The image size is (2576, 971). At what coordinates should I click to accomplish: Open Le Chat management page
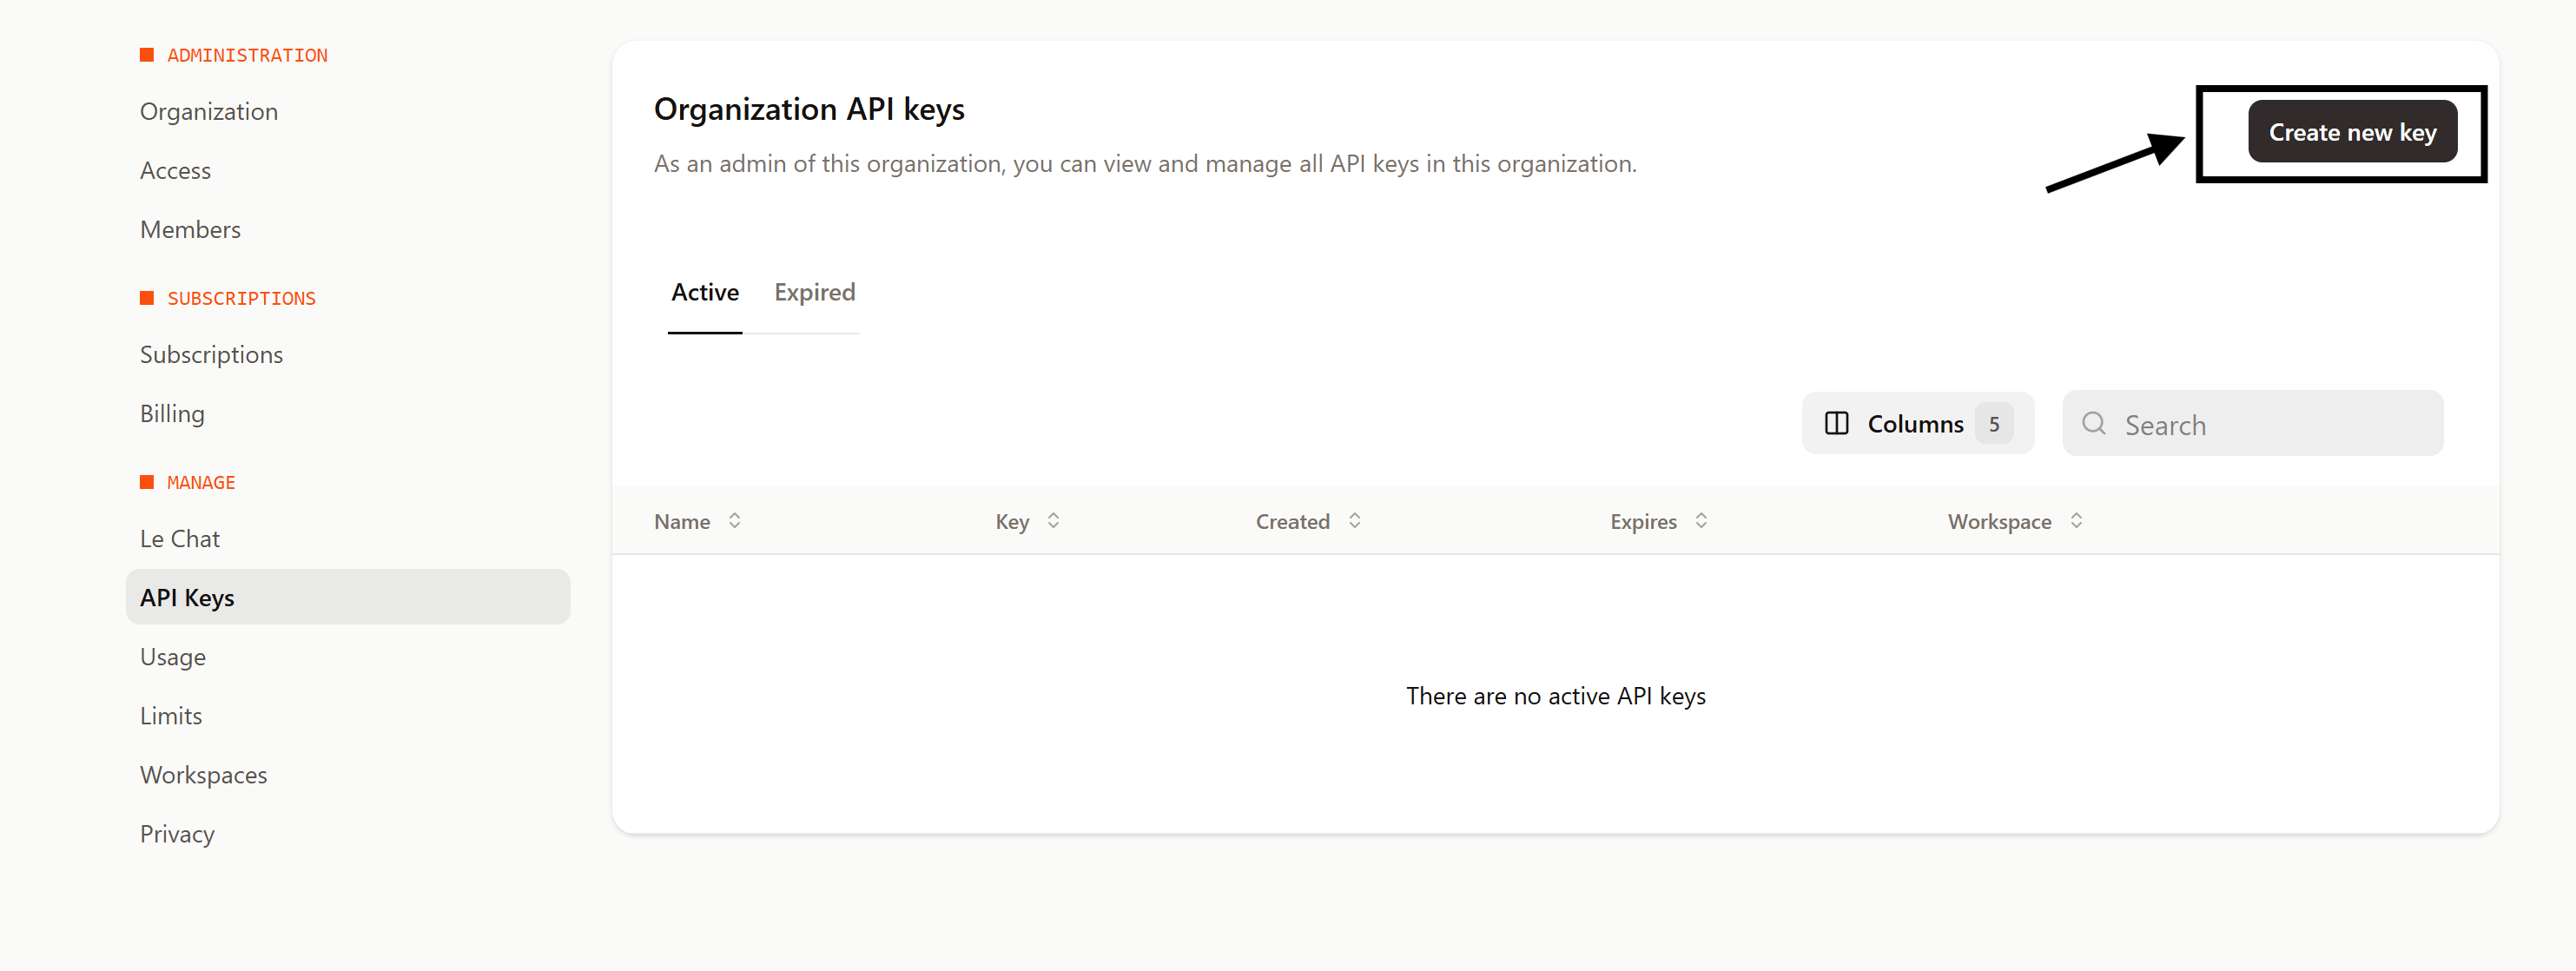click(x=180, y=539)
